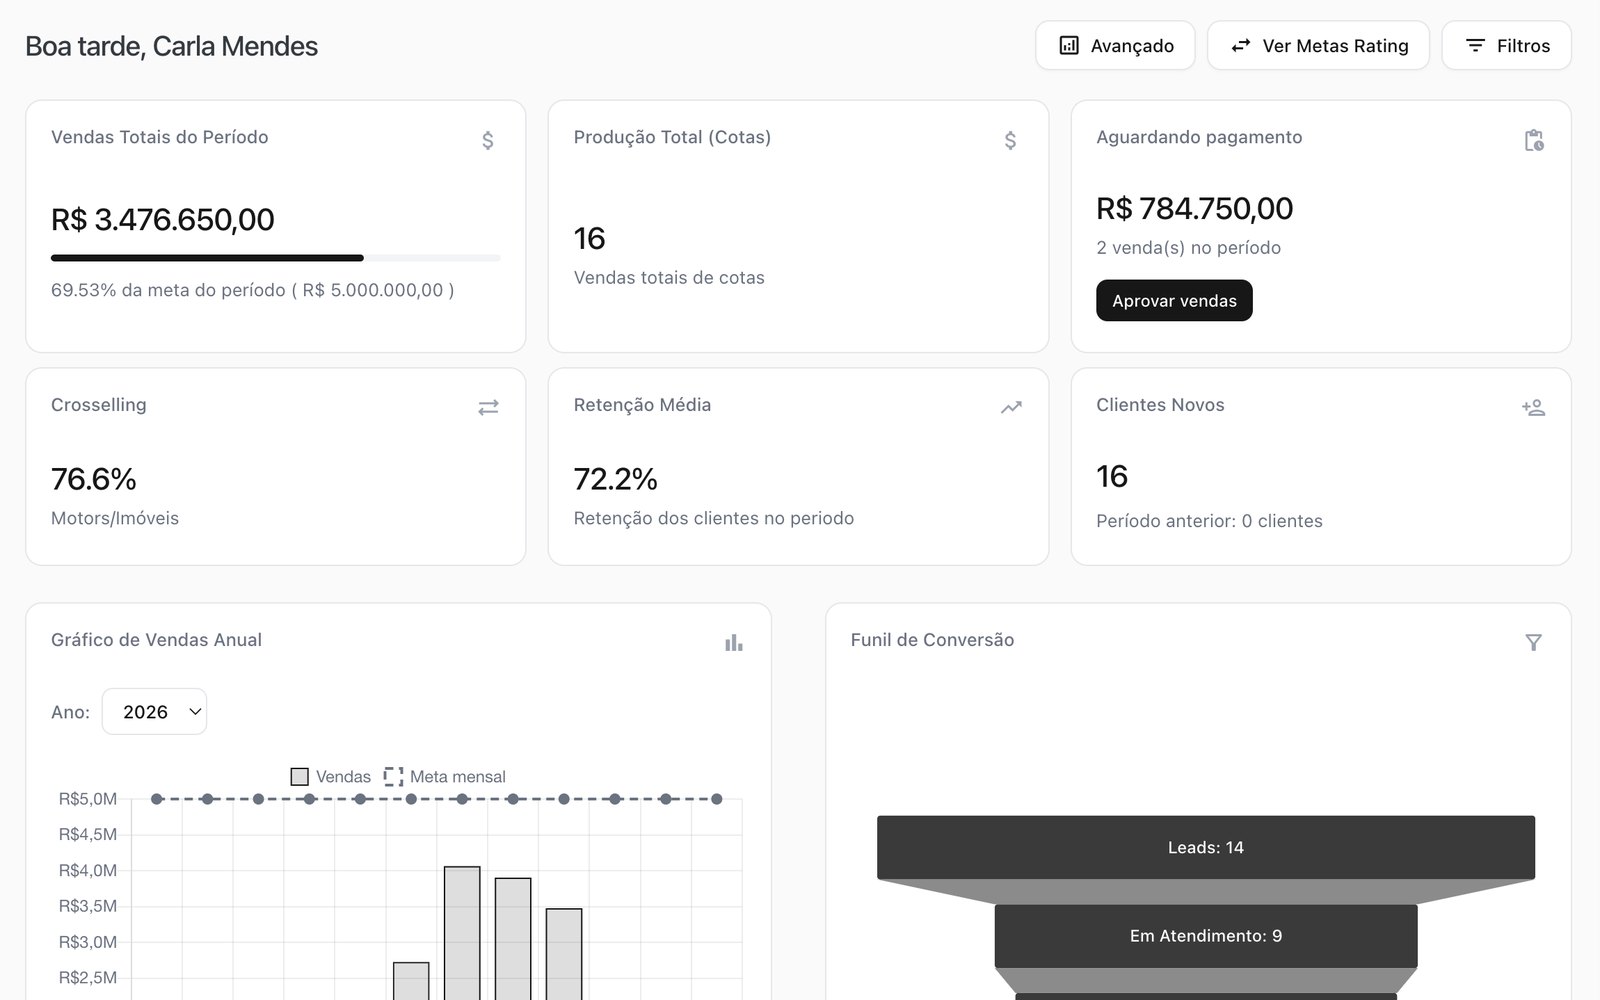Click greeting Boa tarde, Carla Mendes
Viewport: 1600px width, 1000px height.
coord(171,46)
